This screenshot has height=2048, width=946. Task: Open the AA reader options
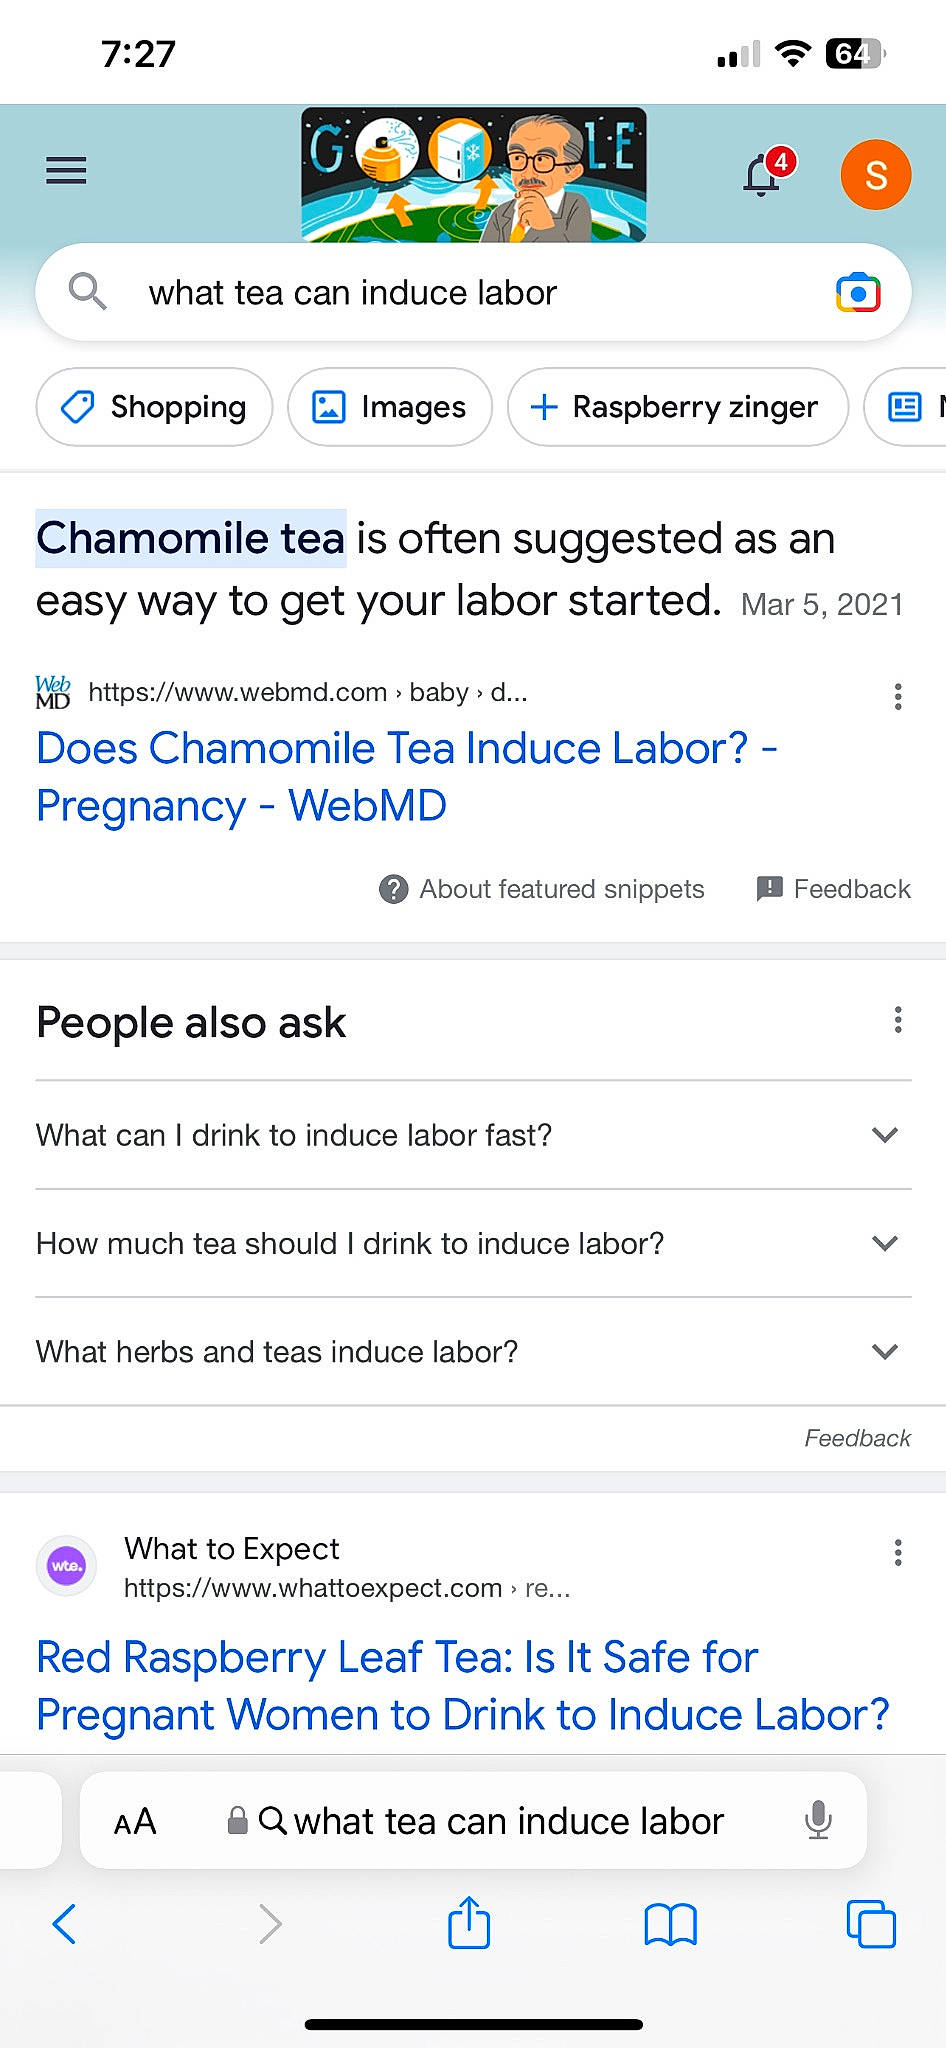pyautogui.click(x=135, y=1822)
